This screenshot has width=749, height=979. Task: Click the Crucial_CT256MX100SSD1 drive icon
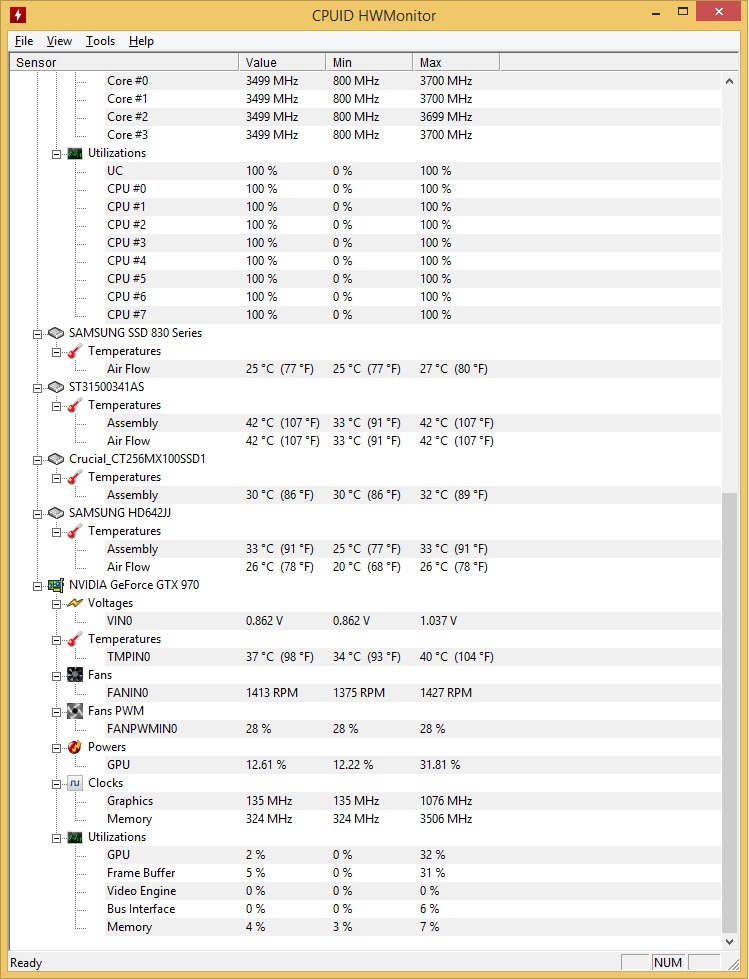pos(56,459)
